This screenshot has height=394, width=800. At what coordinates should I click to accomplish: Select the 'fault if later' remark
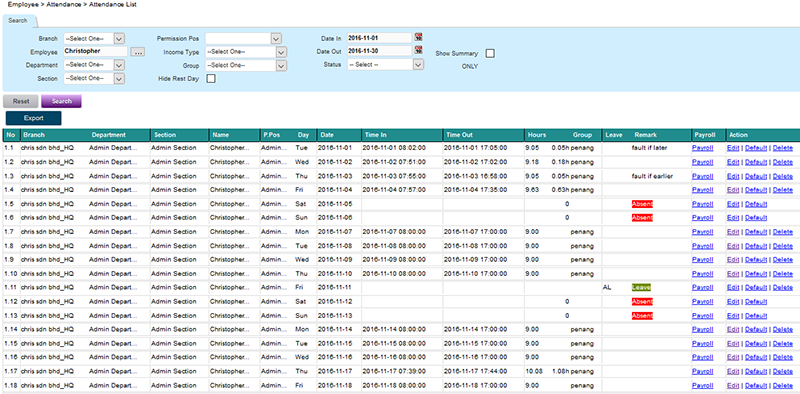click(649, 148)
